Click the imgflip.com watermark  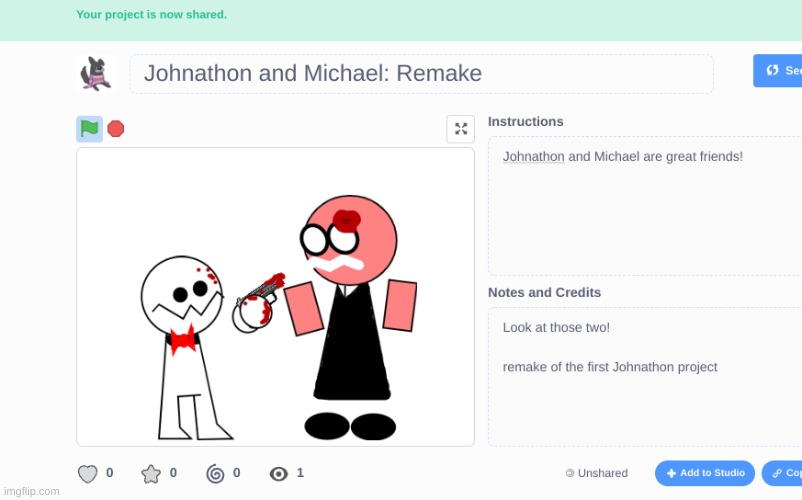32,491
